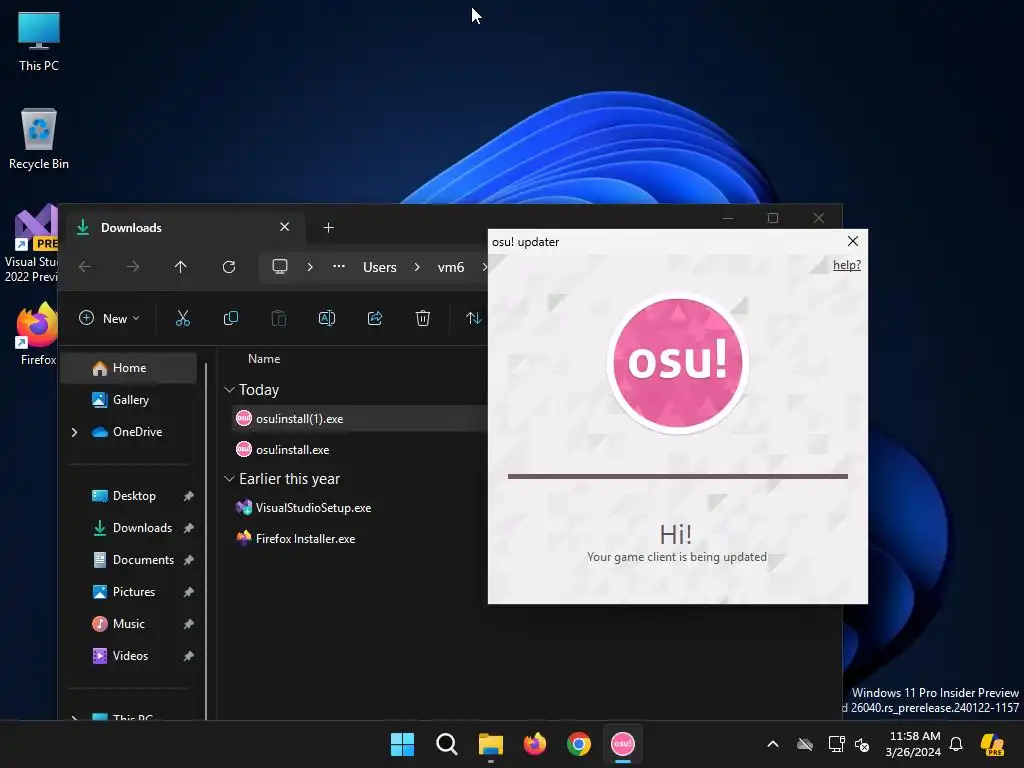Click Users in the address path
The image size is (1024, 768).
tap(379, 268)
